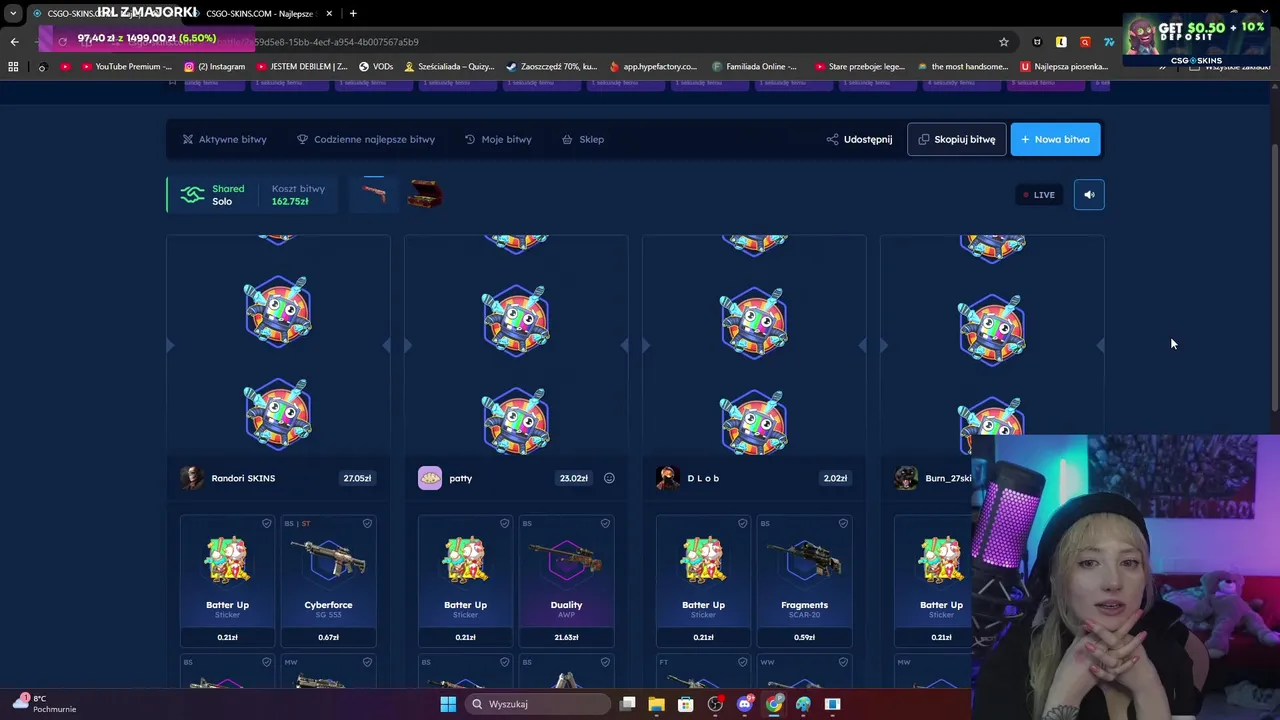Open a new browser tab with plus
This screenshot has width=1280, height=720.
coord(353,13)
